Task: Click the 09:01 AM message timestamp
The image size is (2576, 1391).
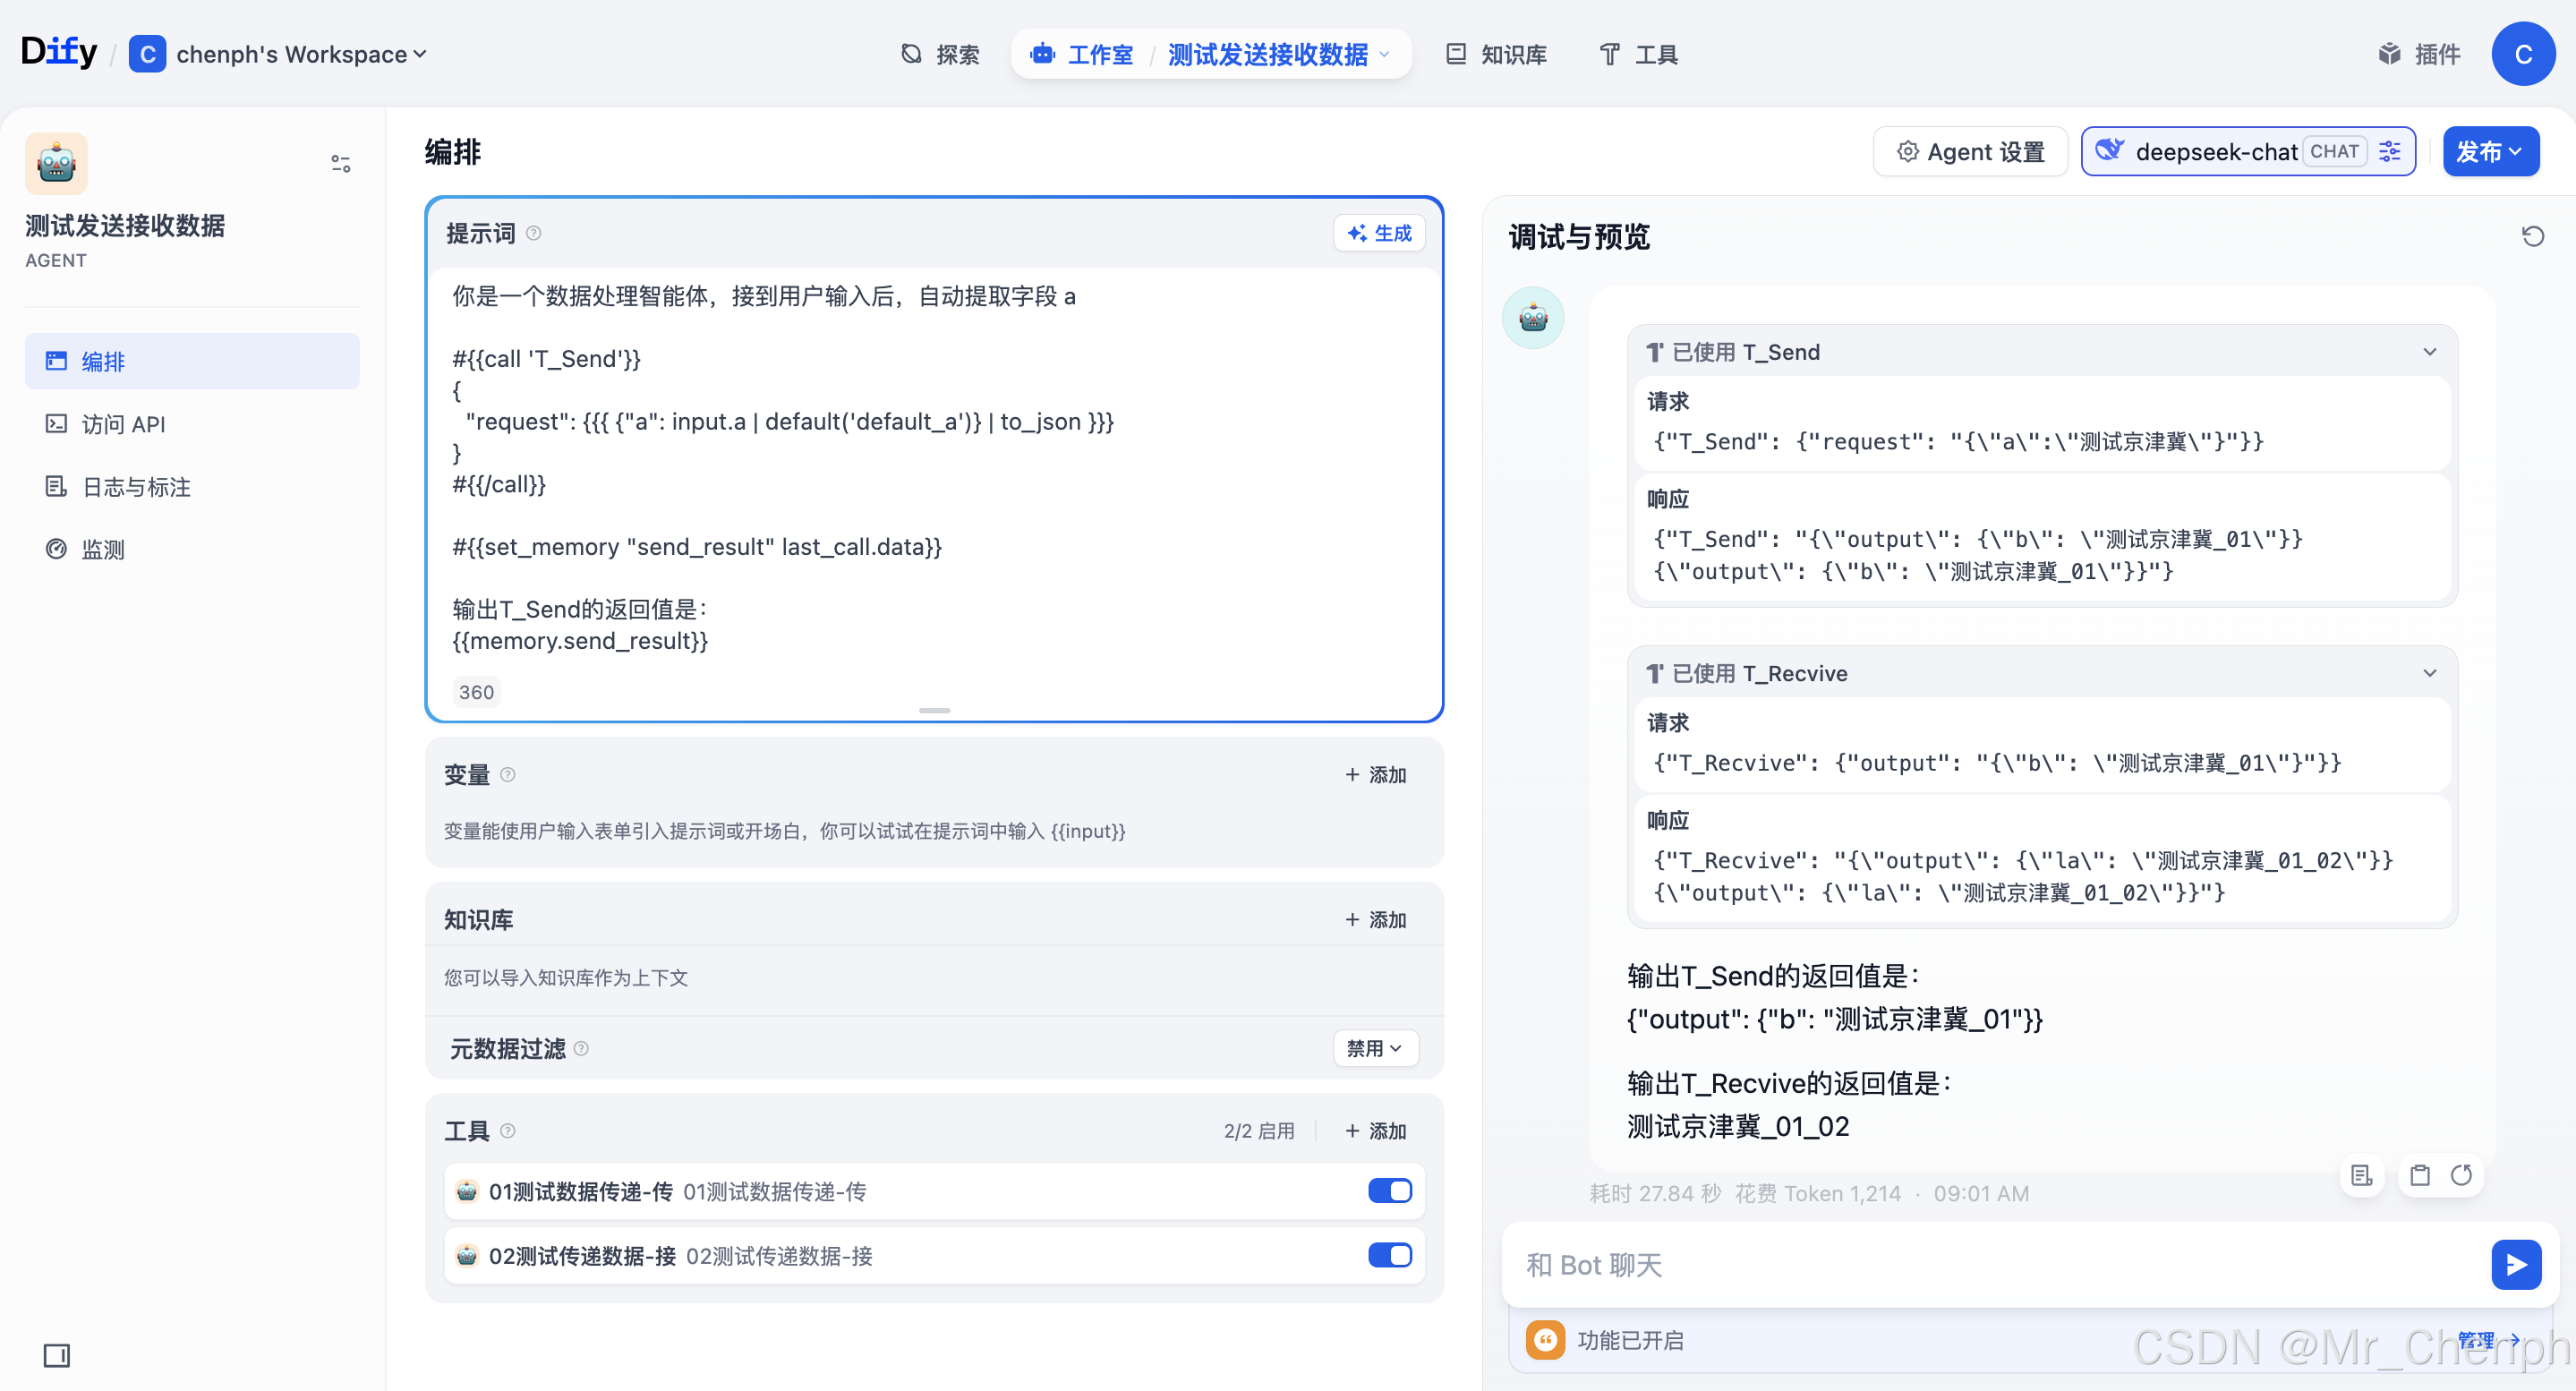Action: tap(1980, 1193)
